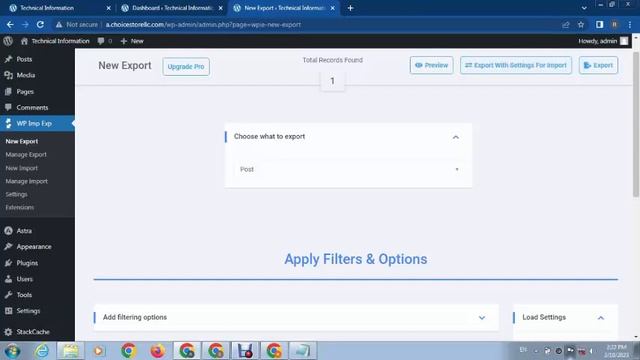Open plugin Settings submenu item
640x360 pixels.
pyautogui.click(x=16, y=194)
